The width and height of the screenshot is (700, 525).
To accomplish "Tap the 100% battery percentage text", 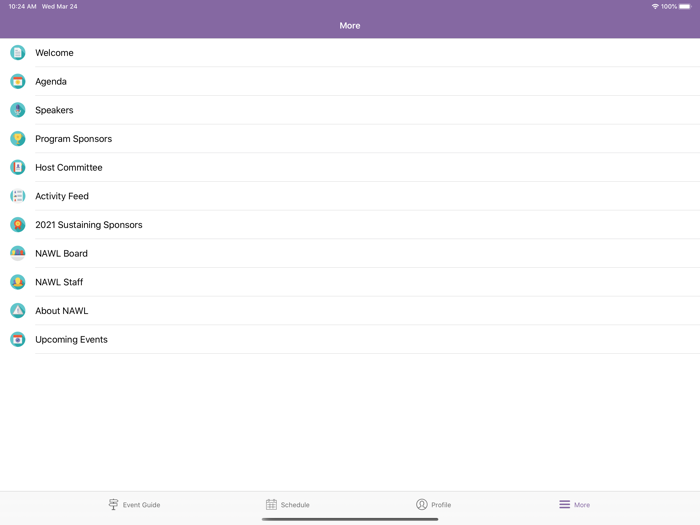I will pyautogui.click(x=669, y=6).
